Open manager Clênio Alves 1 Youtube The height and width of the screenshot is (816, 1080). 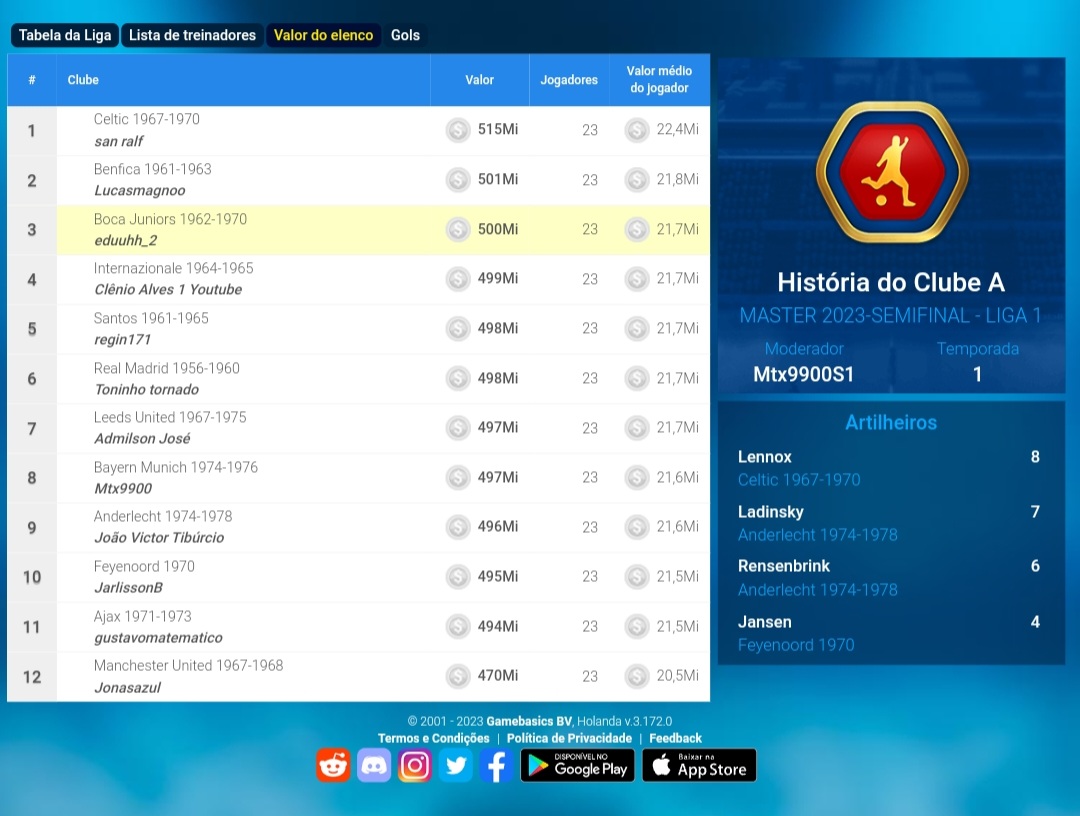[168, 290]
